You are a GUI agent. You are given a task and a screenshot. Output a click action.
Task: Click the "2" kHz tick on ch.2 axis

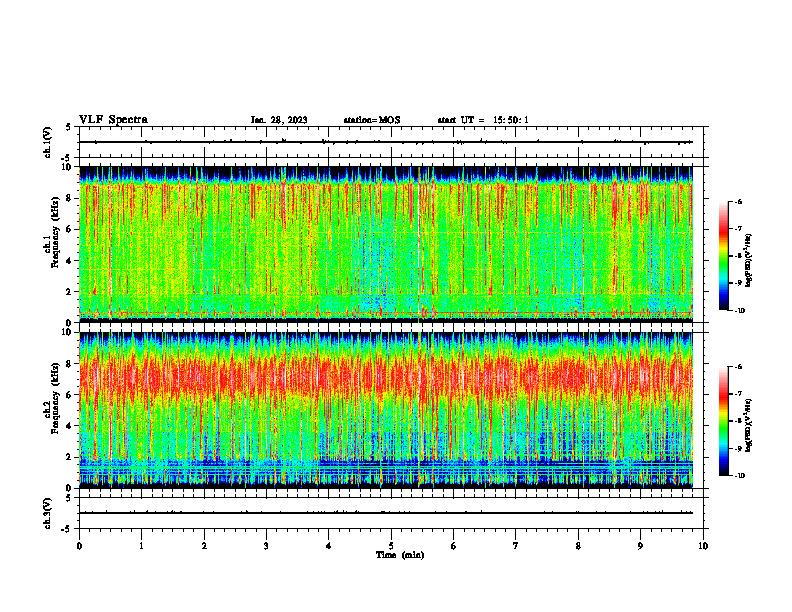pos(70,457)
